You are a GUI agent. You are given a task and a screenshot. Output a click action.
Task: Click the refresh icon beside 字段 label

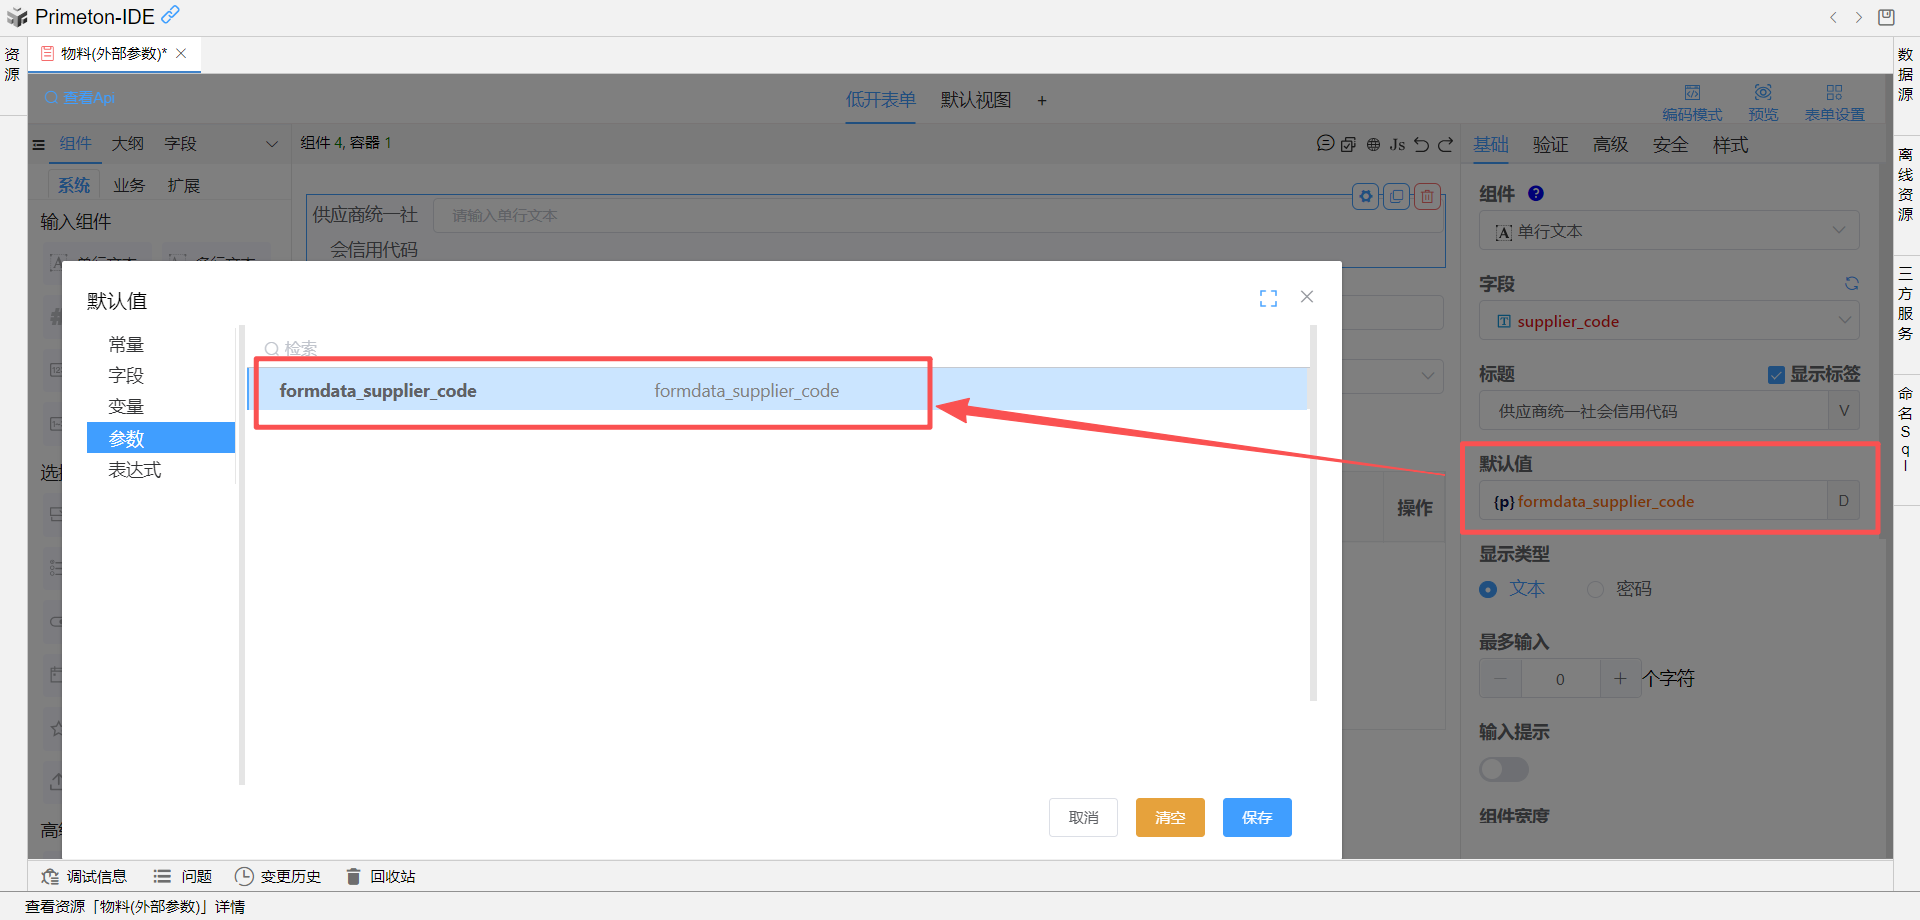[1851, 284]
